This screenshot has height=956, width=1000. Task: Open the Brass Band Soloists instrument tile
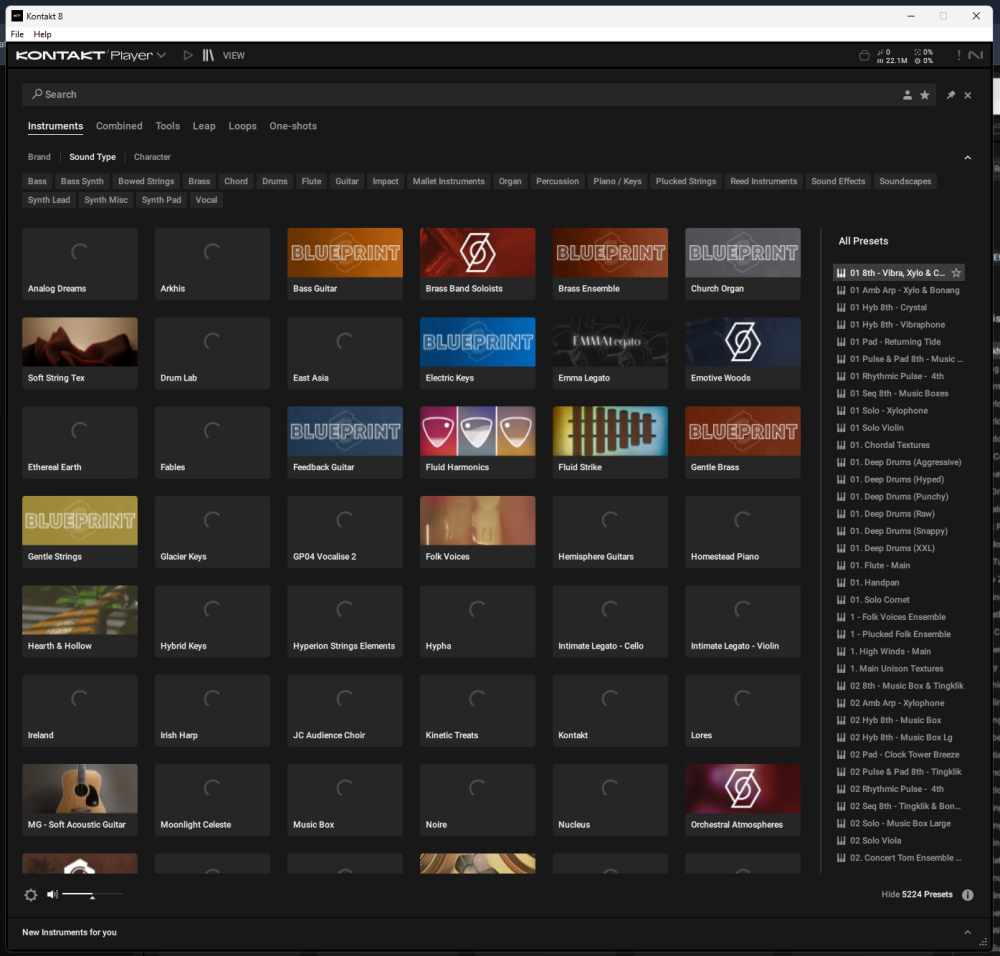pos(478,263)
